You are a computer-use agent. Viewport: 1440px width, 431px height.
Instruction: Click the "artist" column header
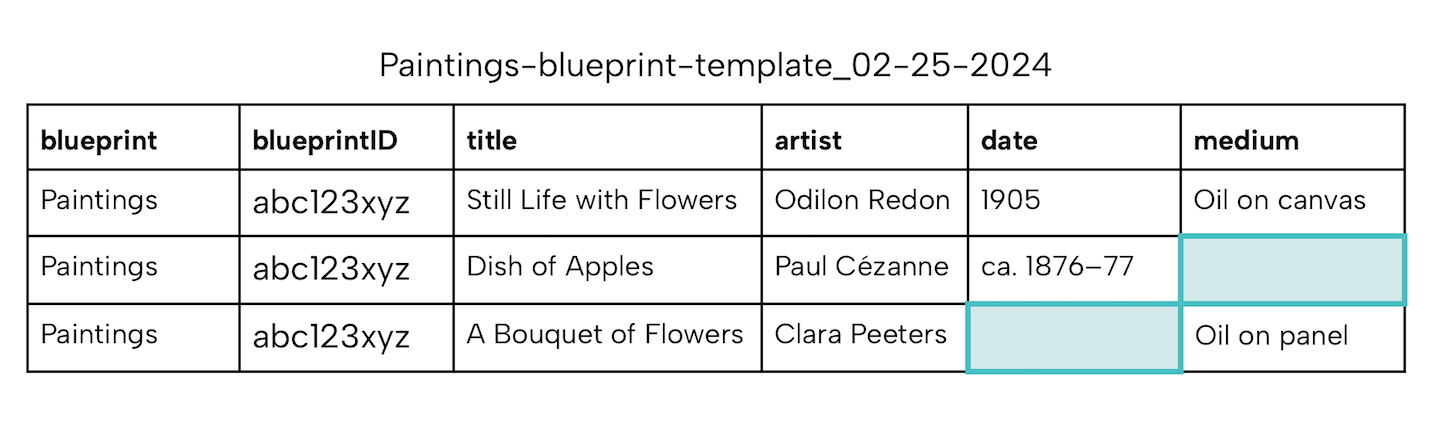pyautogui.click(x=808, y=141)
